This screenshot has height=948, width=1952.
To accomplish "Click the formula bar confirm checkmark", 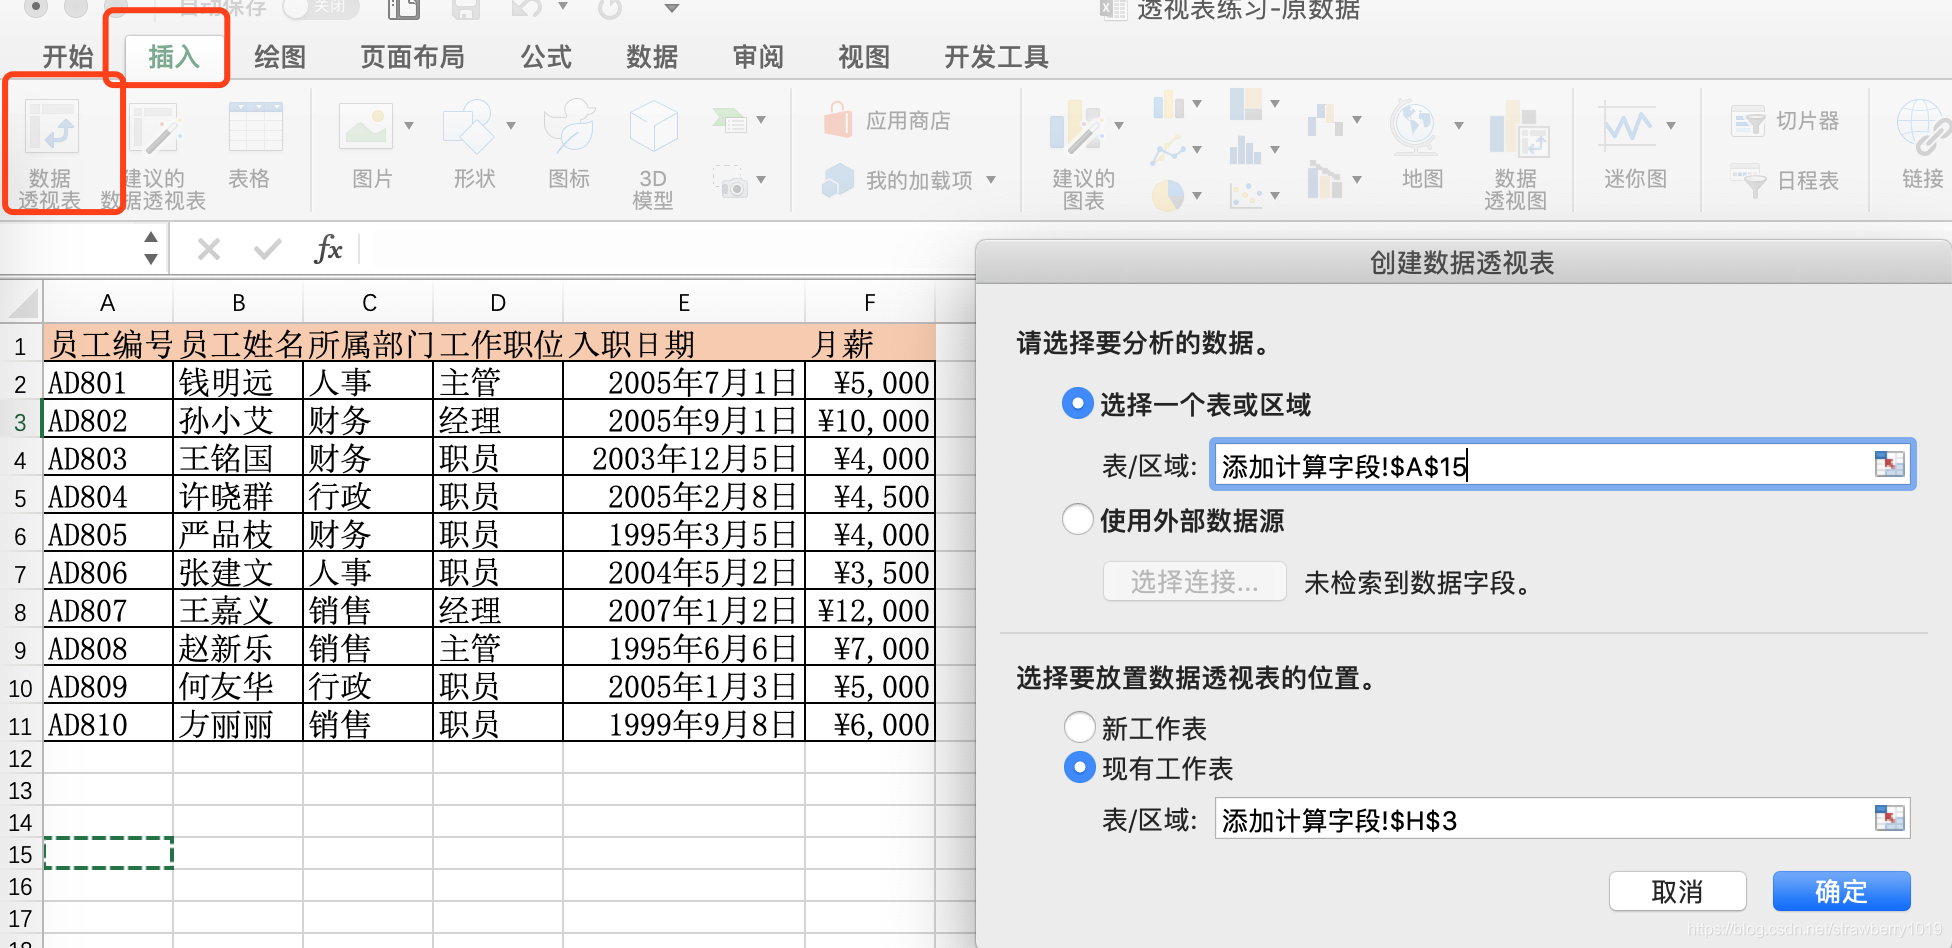I will 267,249.
